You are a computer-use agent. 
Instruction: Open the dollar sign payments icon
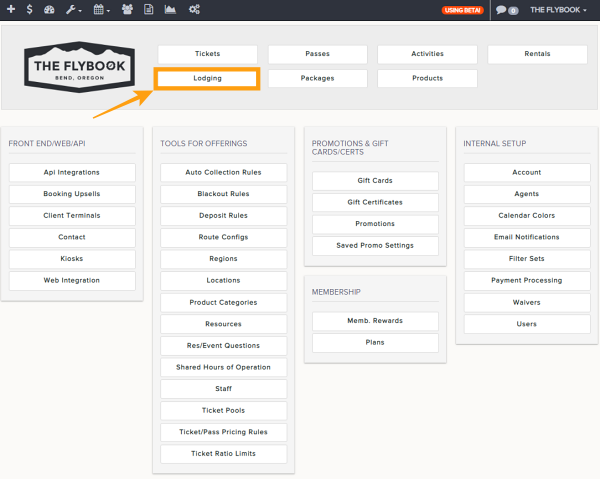click(x=29, y=9)
